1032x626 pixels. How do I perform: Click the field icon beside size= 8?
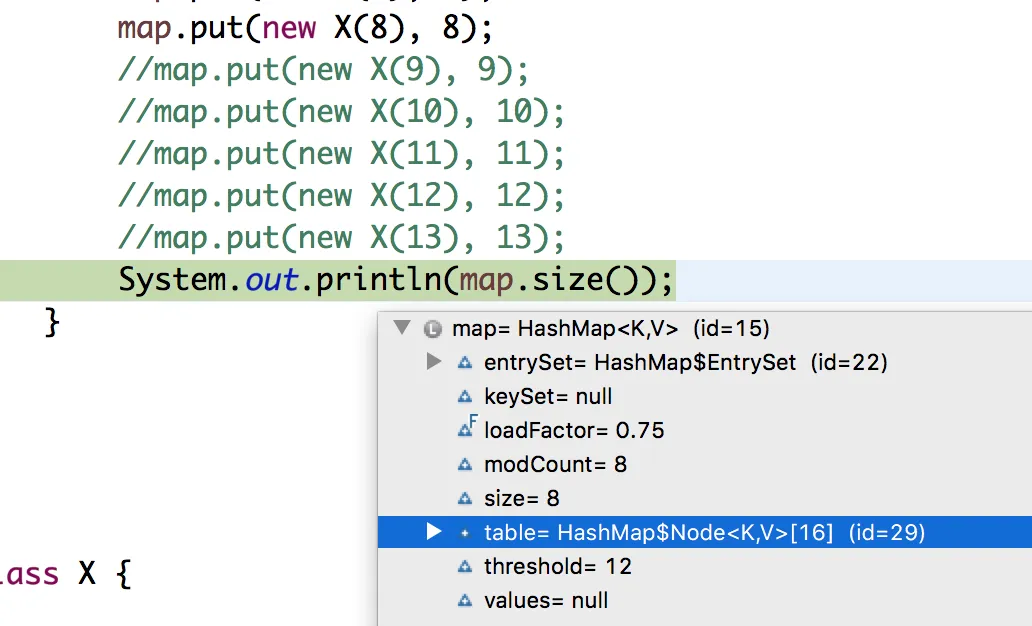point(465,498)
